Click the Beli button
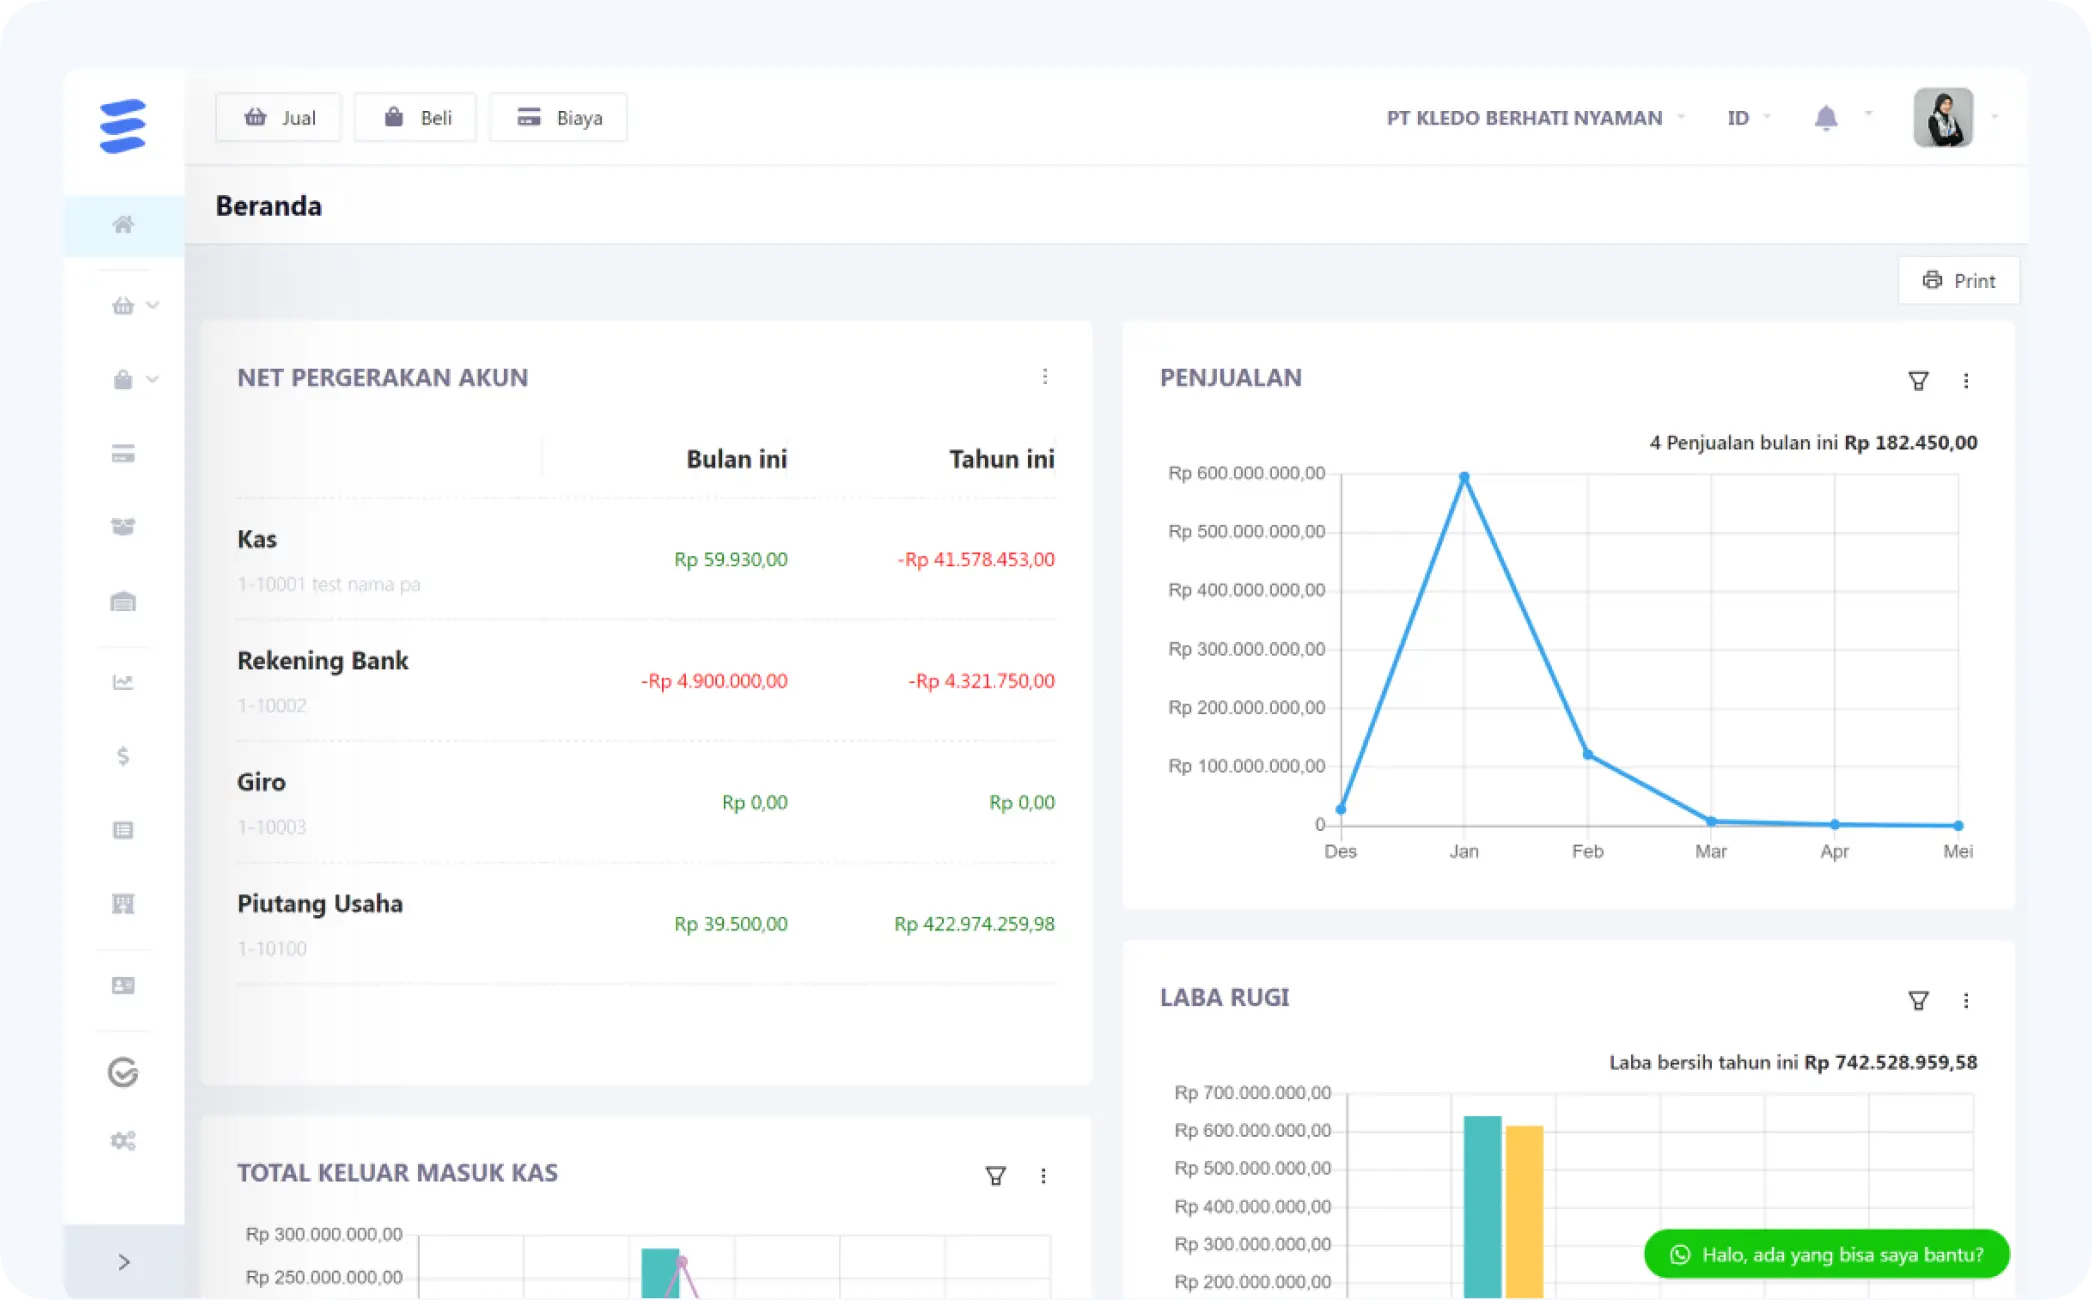The image size is (2092, 1300). [416, 118]
